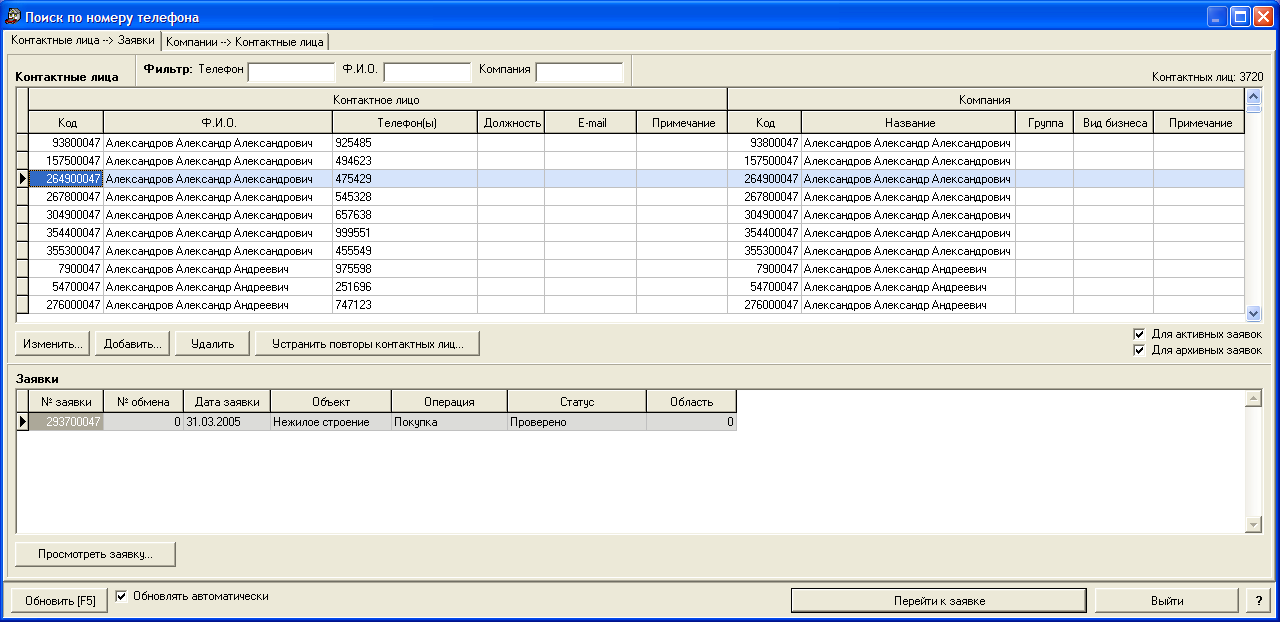This screenshot has width=1280, height=622.
Task: Click the Покупка operation cell
Action: click(x=449, y=422)
